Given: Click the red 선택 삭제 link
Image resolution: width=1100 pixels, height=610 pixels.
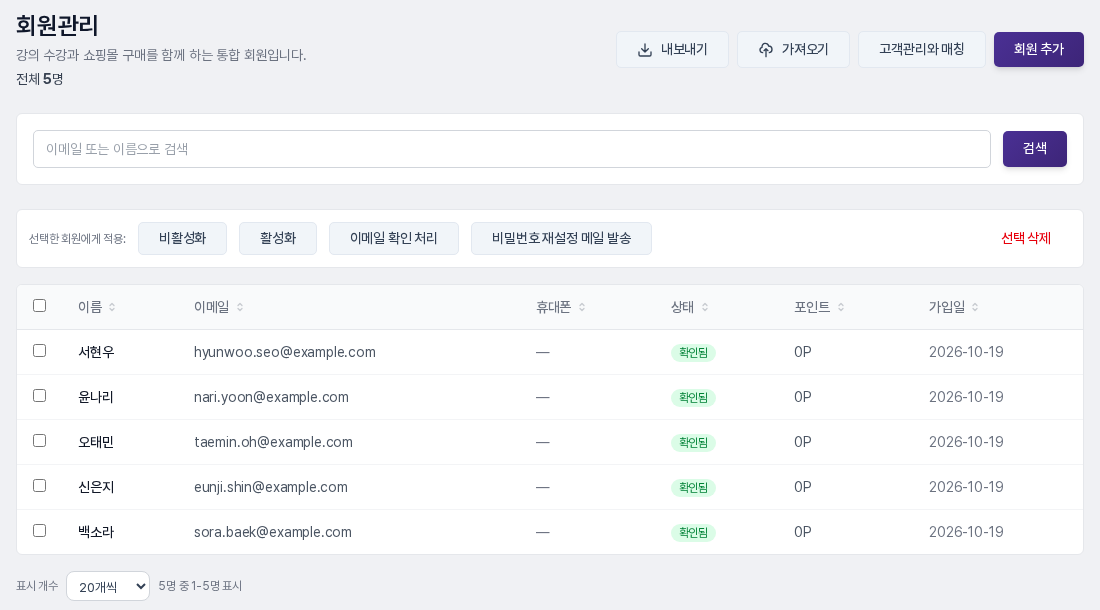Looking at the screenshot, I should pos(1026,238).
